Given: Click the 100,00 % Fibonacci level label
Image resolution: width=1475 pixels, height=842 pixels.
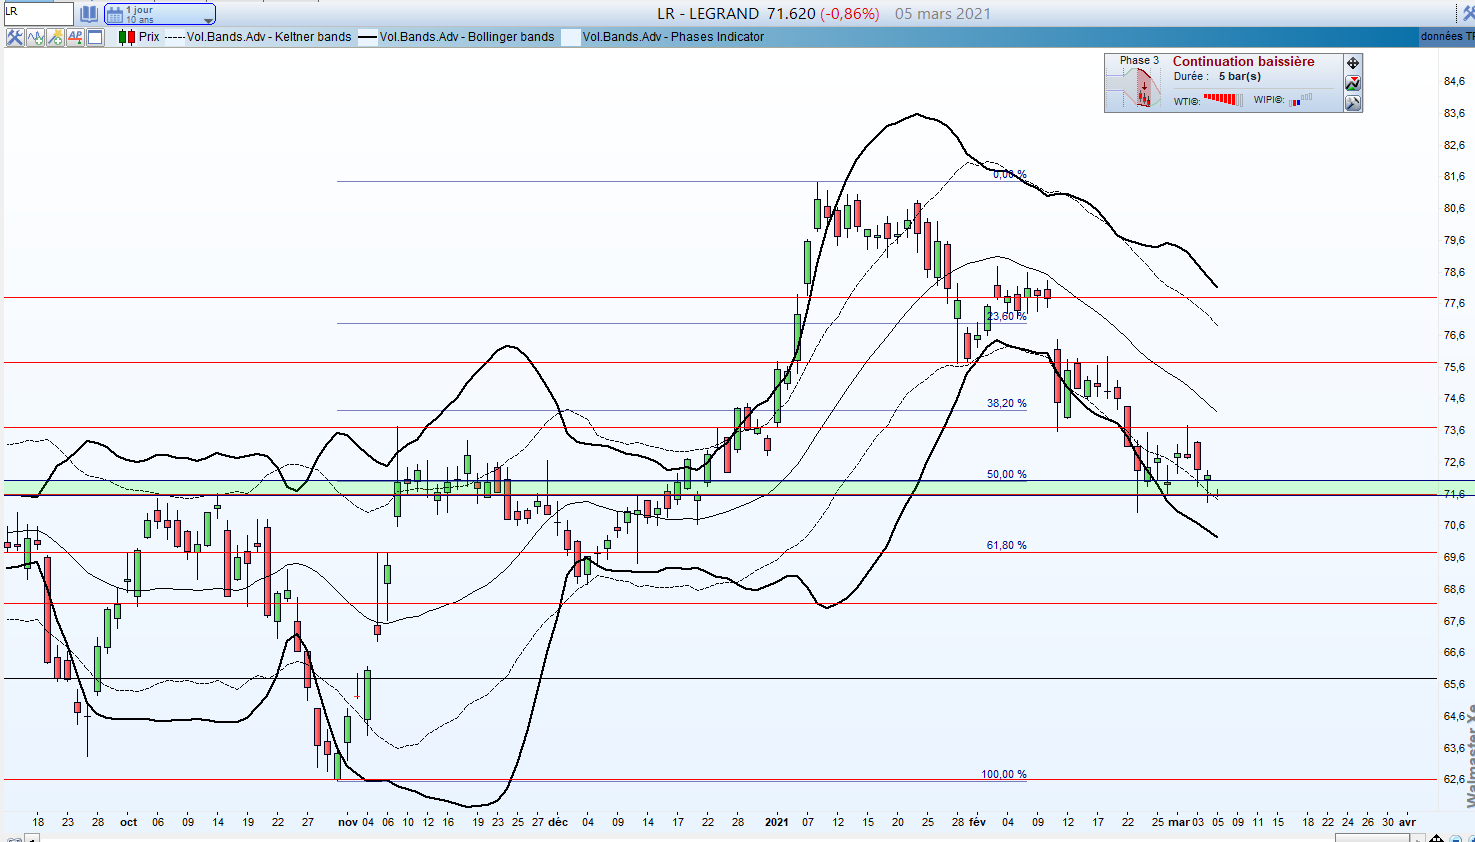Looking at the screenshot, I should pos(1004,774).
